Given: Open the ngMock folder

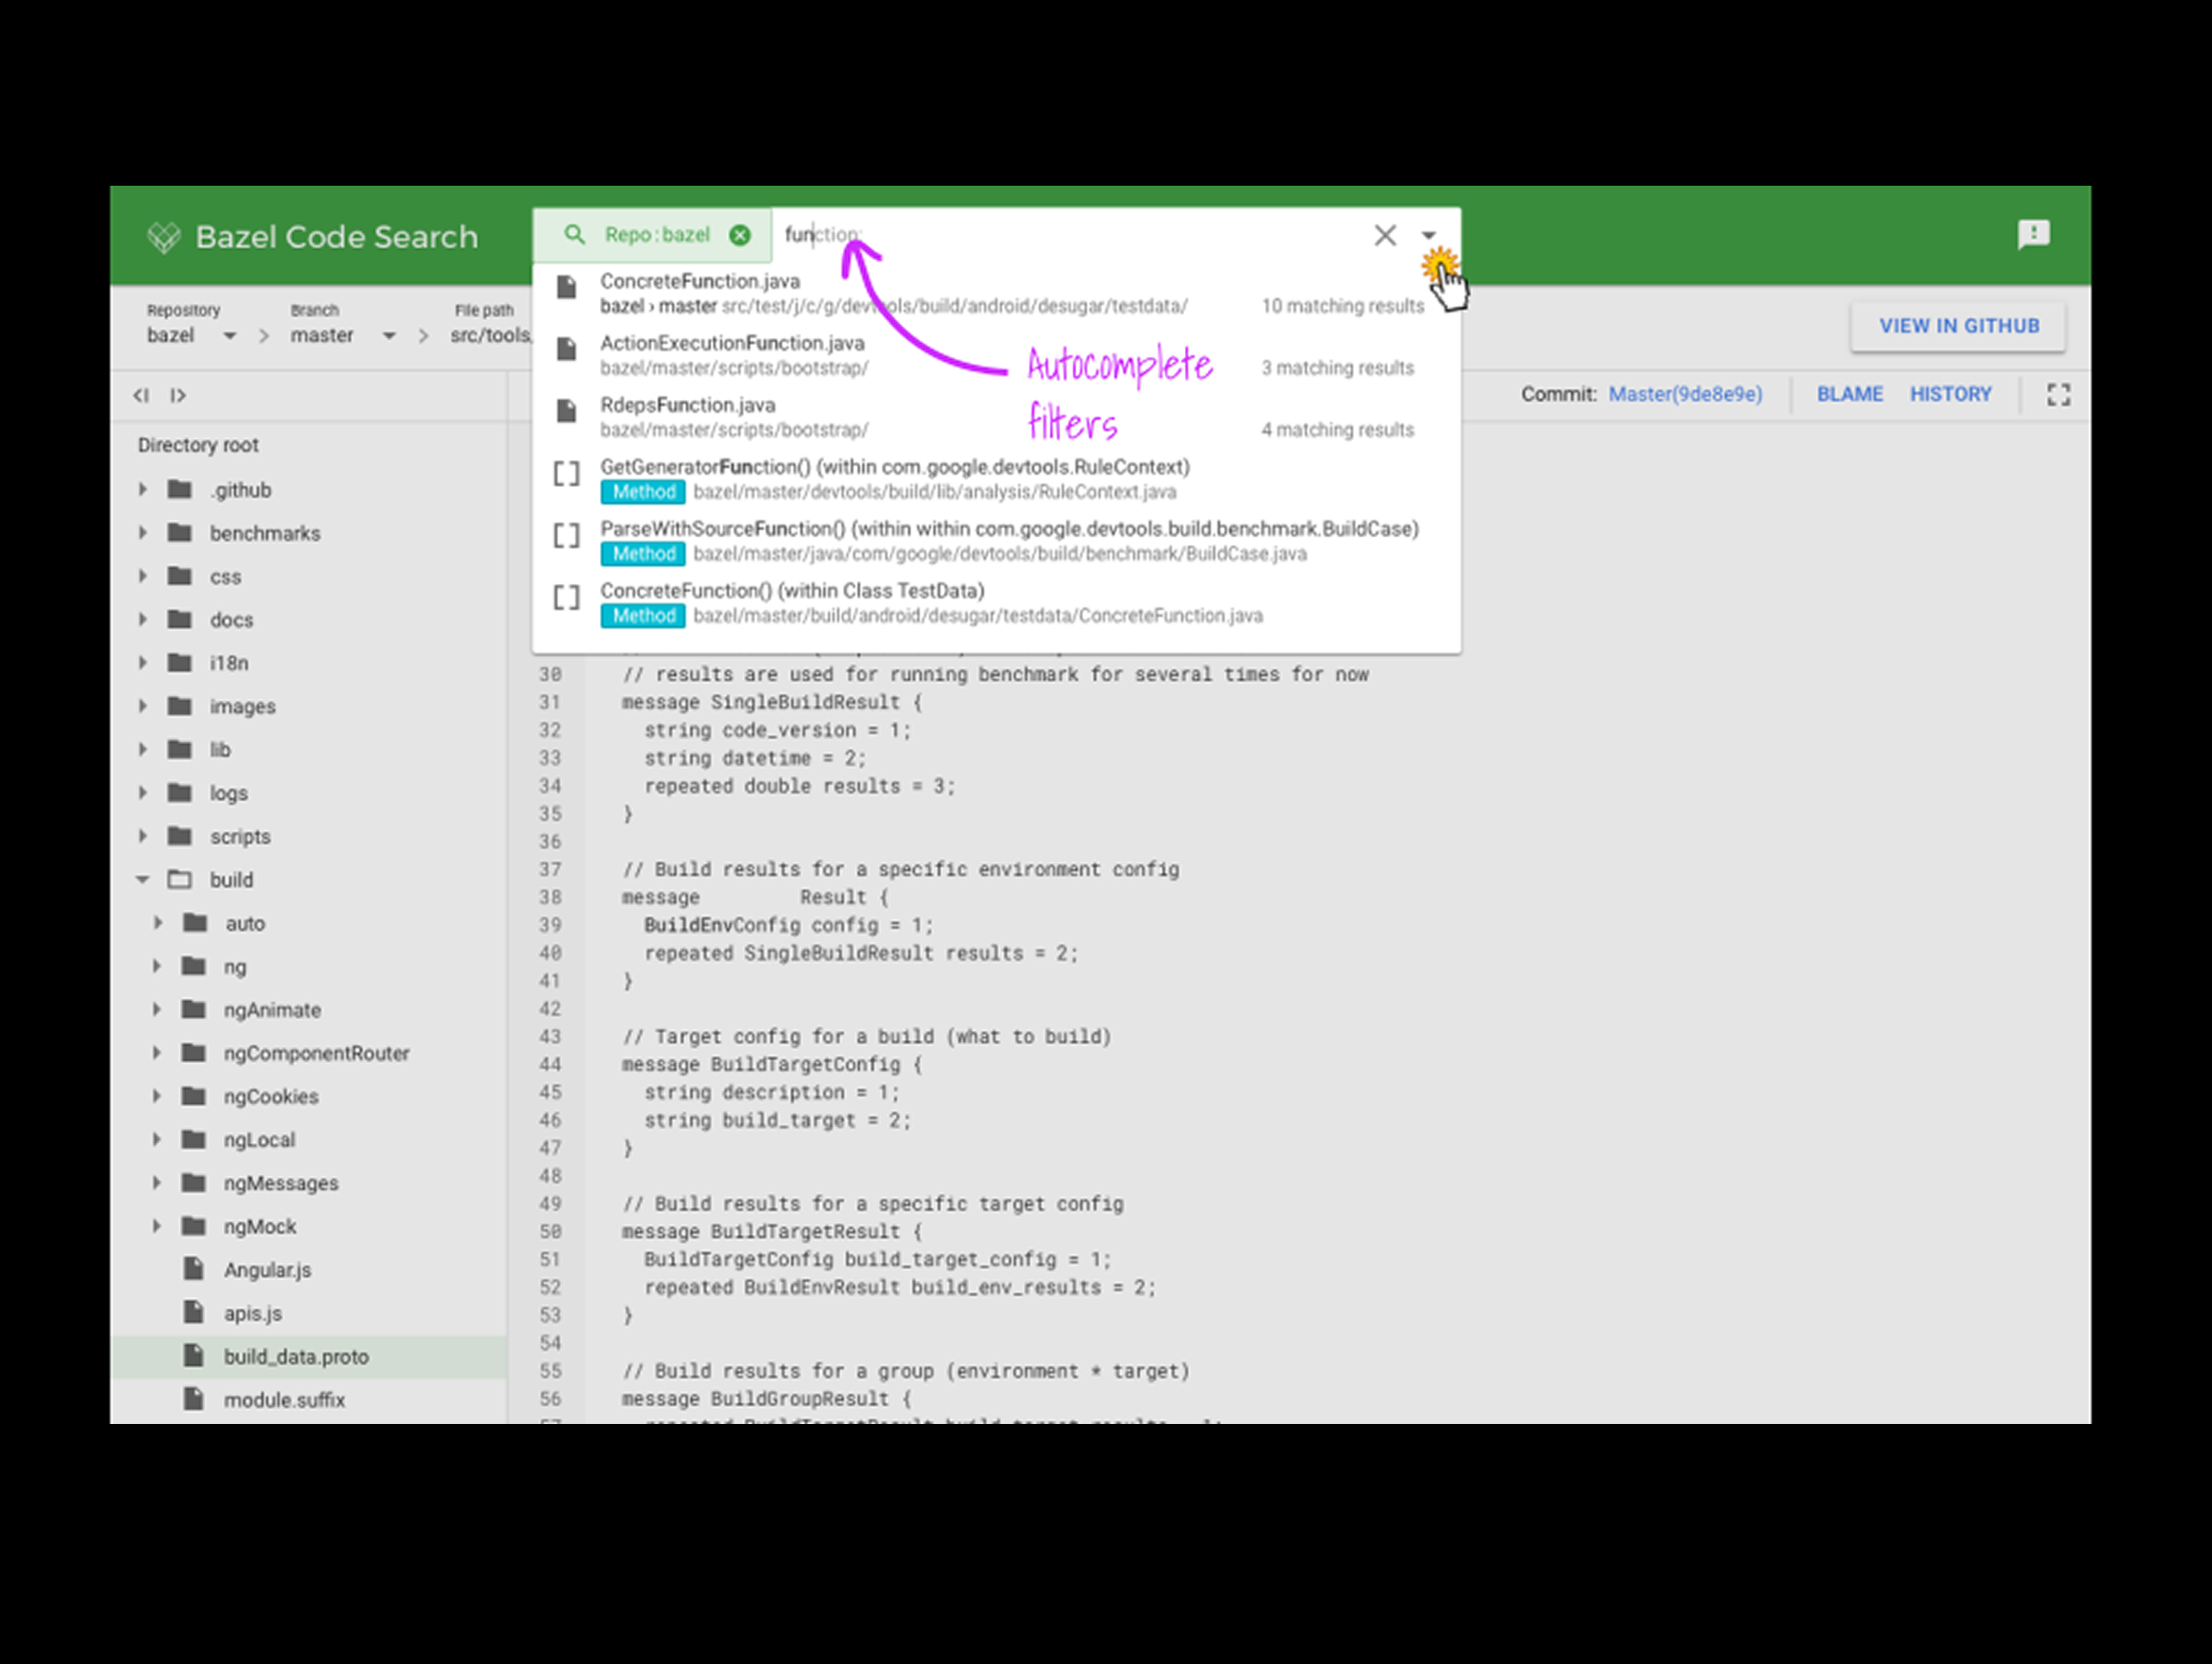Looking at the screenshot, I should [x=260, y=1227].
